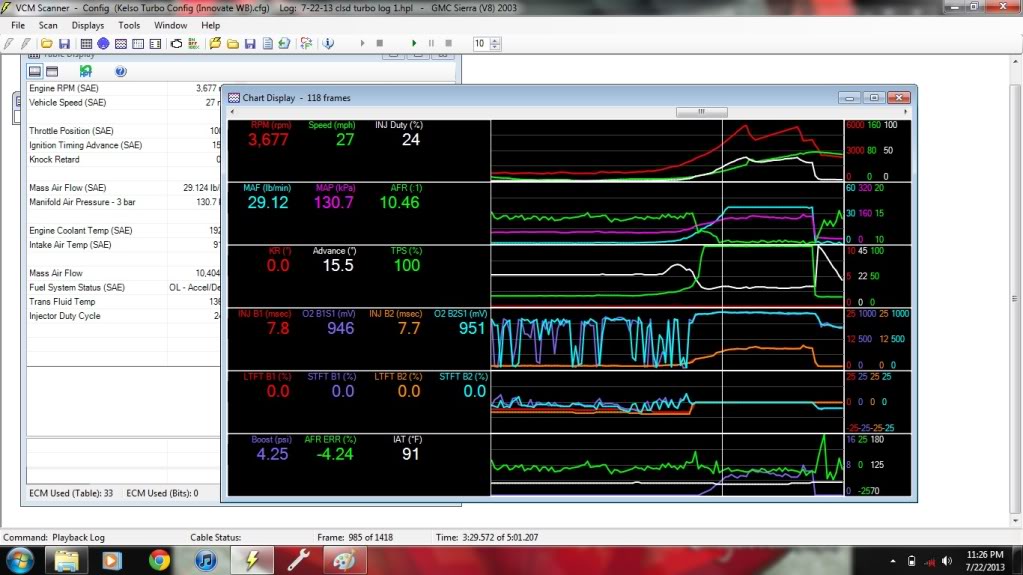Close the Chart Display window
The image size is (1023, 575).
point(899,97)
